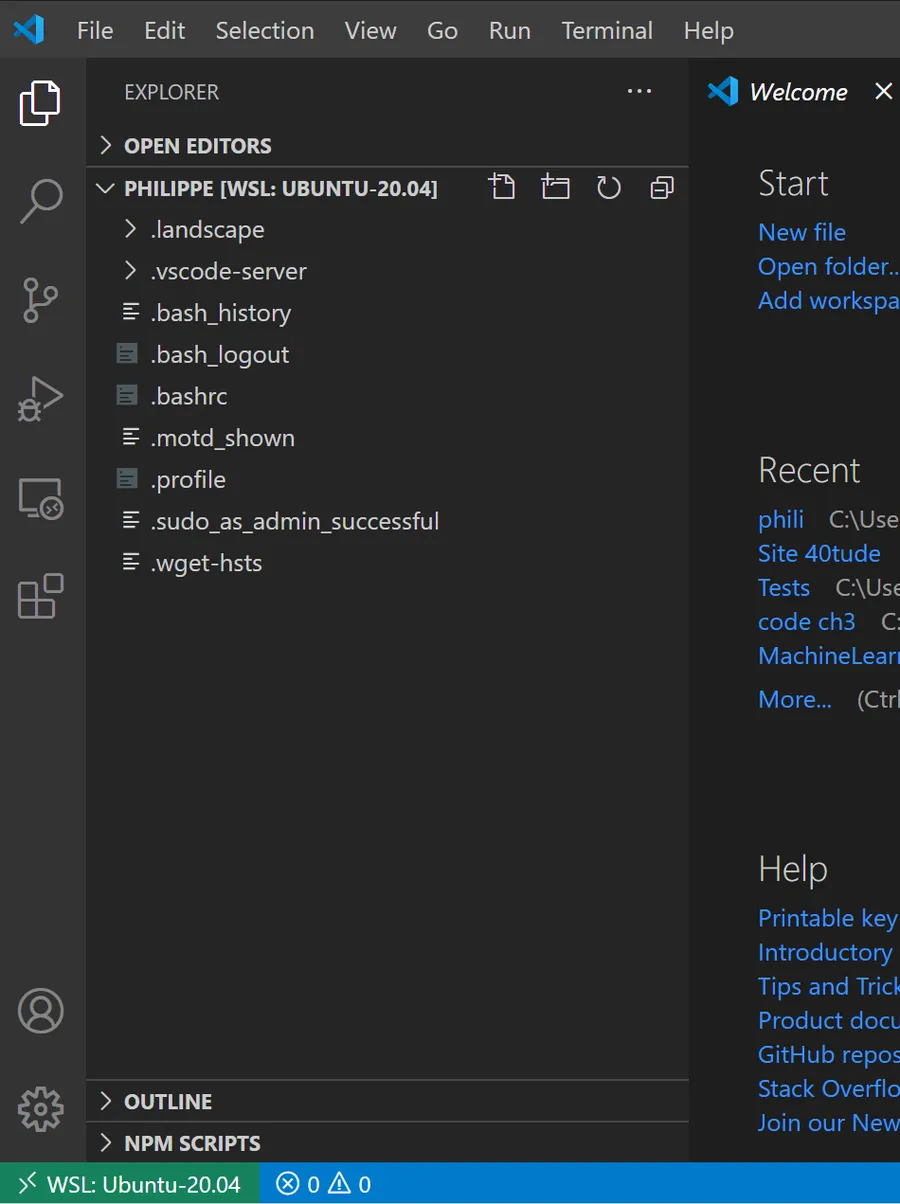This screenshot has width=900, height=1204.
Task: Open the recent MachineLearning link
Action: click(x=828, y=655)
